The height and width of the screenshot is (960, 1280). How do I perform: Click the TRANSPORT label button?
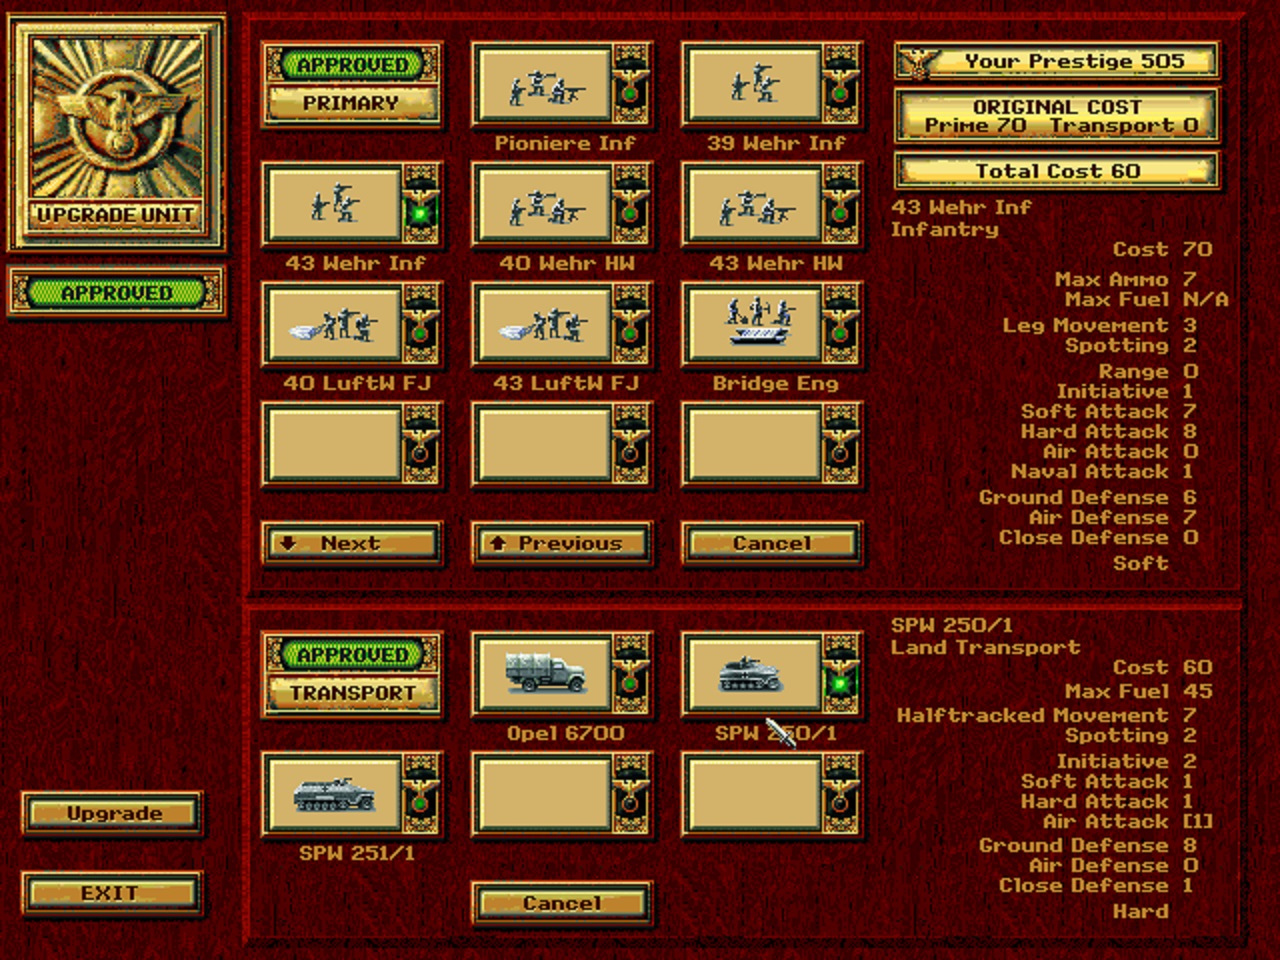[351, 693]
